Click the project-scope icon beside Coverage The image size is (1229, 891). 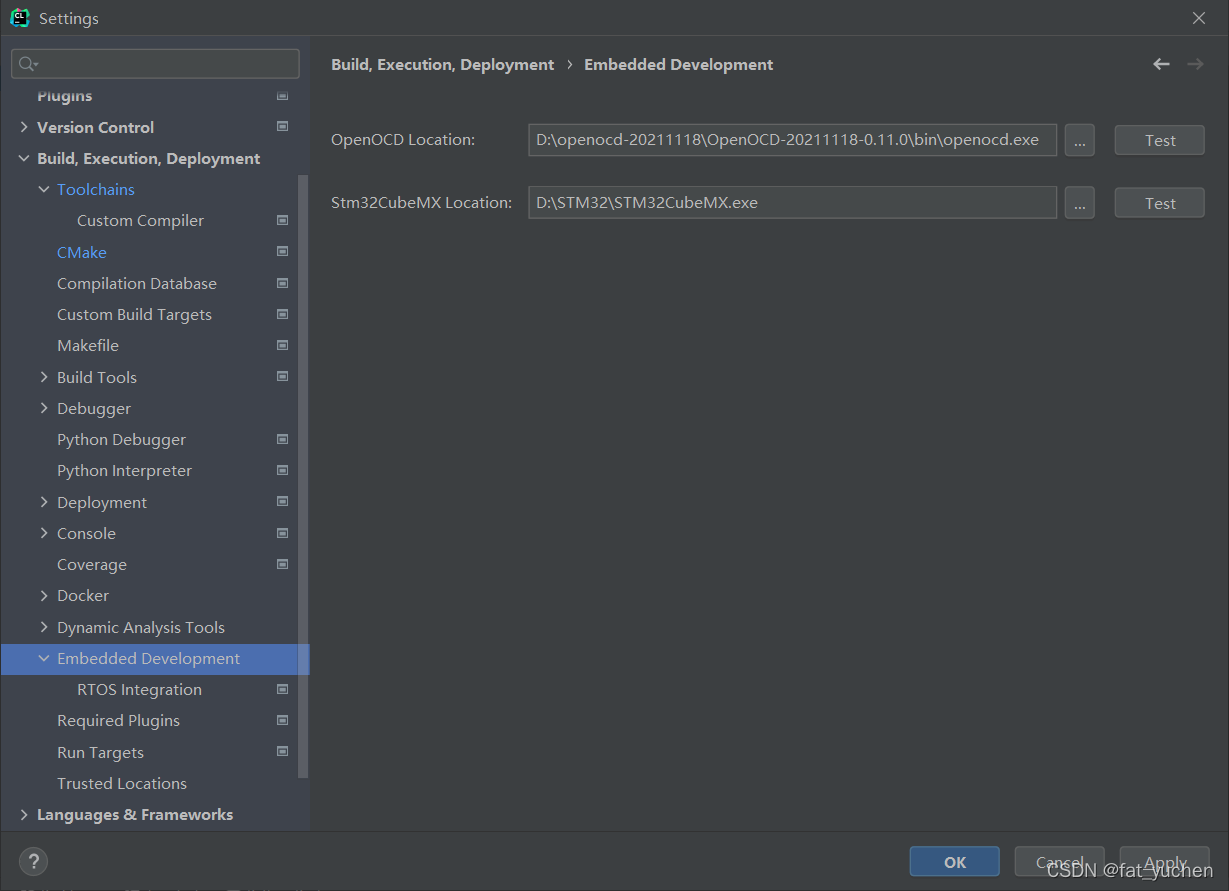[x=282, y=564]
